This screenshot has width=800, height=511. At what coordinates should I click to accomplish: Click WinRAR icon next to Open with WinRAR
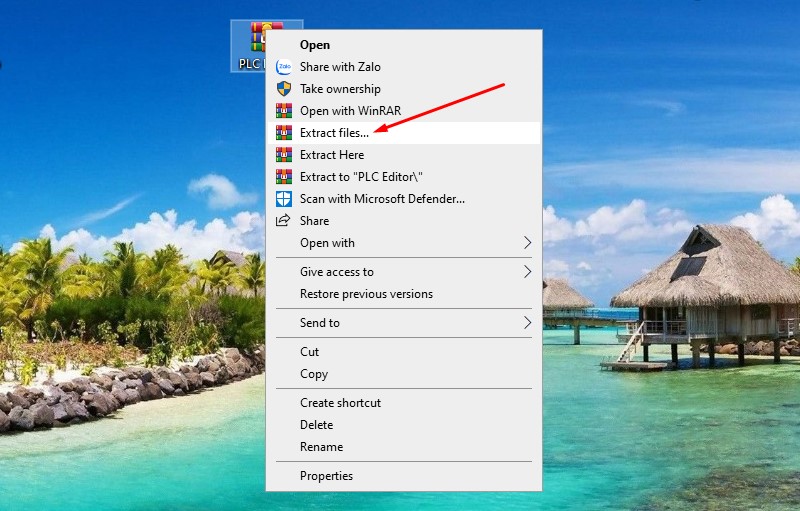tap(284, 111)
